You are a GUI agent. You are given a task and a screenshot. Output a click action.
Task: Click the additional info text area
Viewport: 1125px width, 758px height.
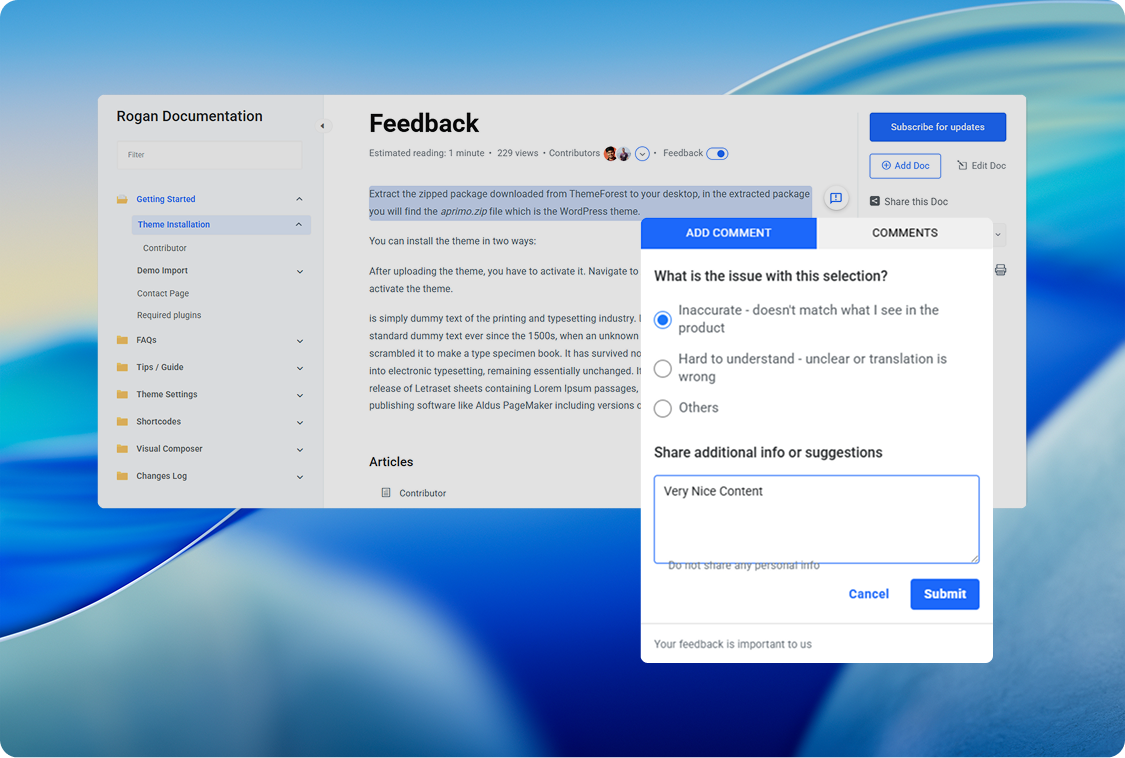tap(816, 520)
